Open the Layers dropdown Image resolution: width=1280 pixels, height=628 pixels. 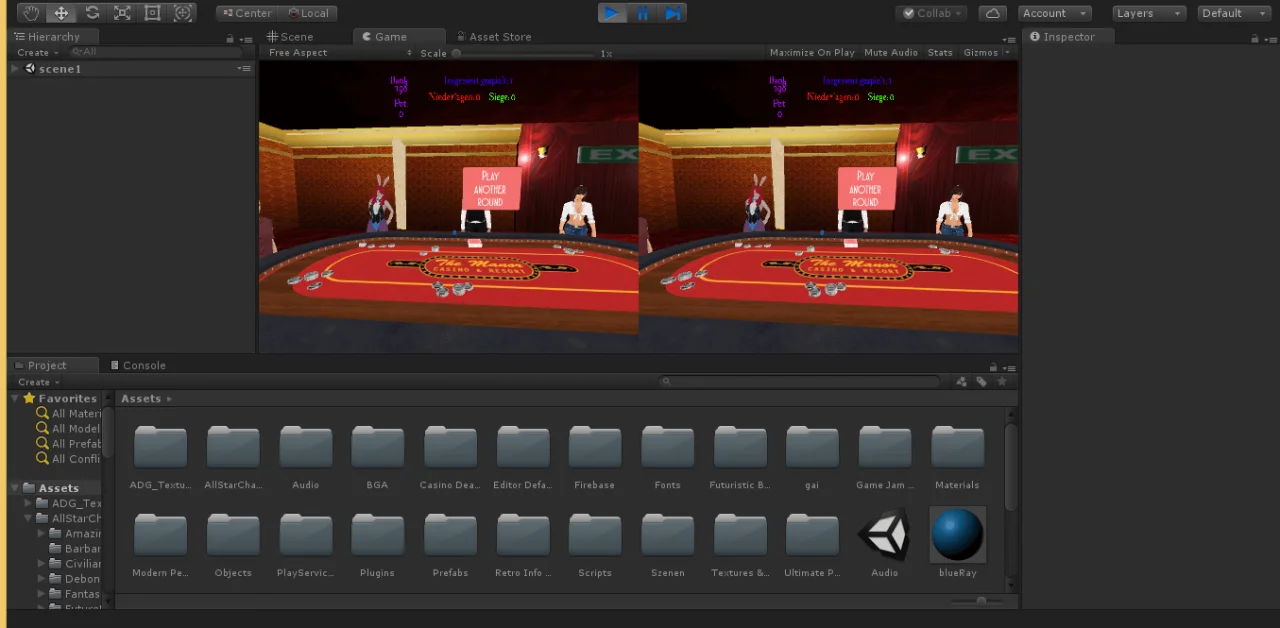click(1149, 13)
